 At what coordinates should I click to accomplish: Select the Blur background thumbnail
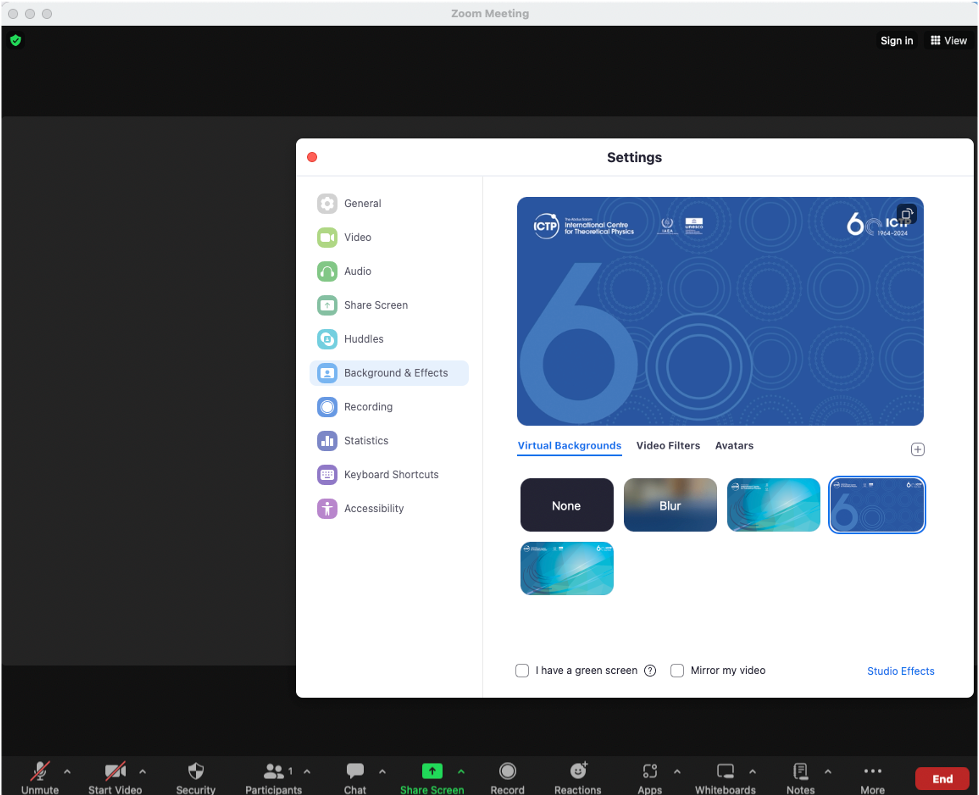point(670,505)
